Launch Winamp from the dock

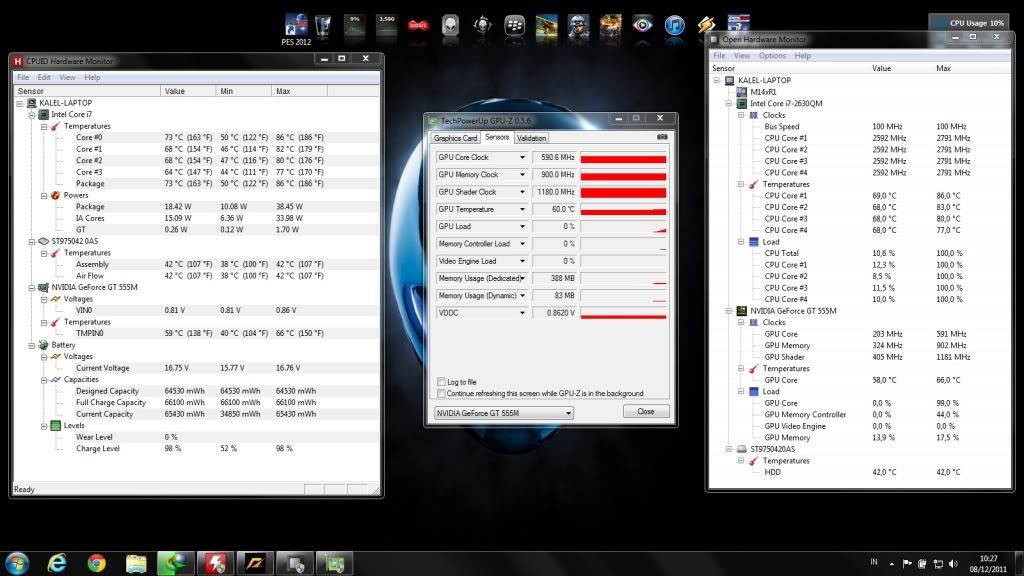click(x=706, y=25)
